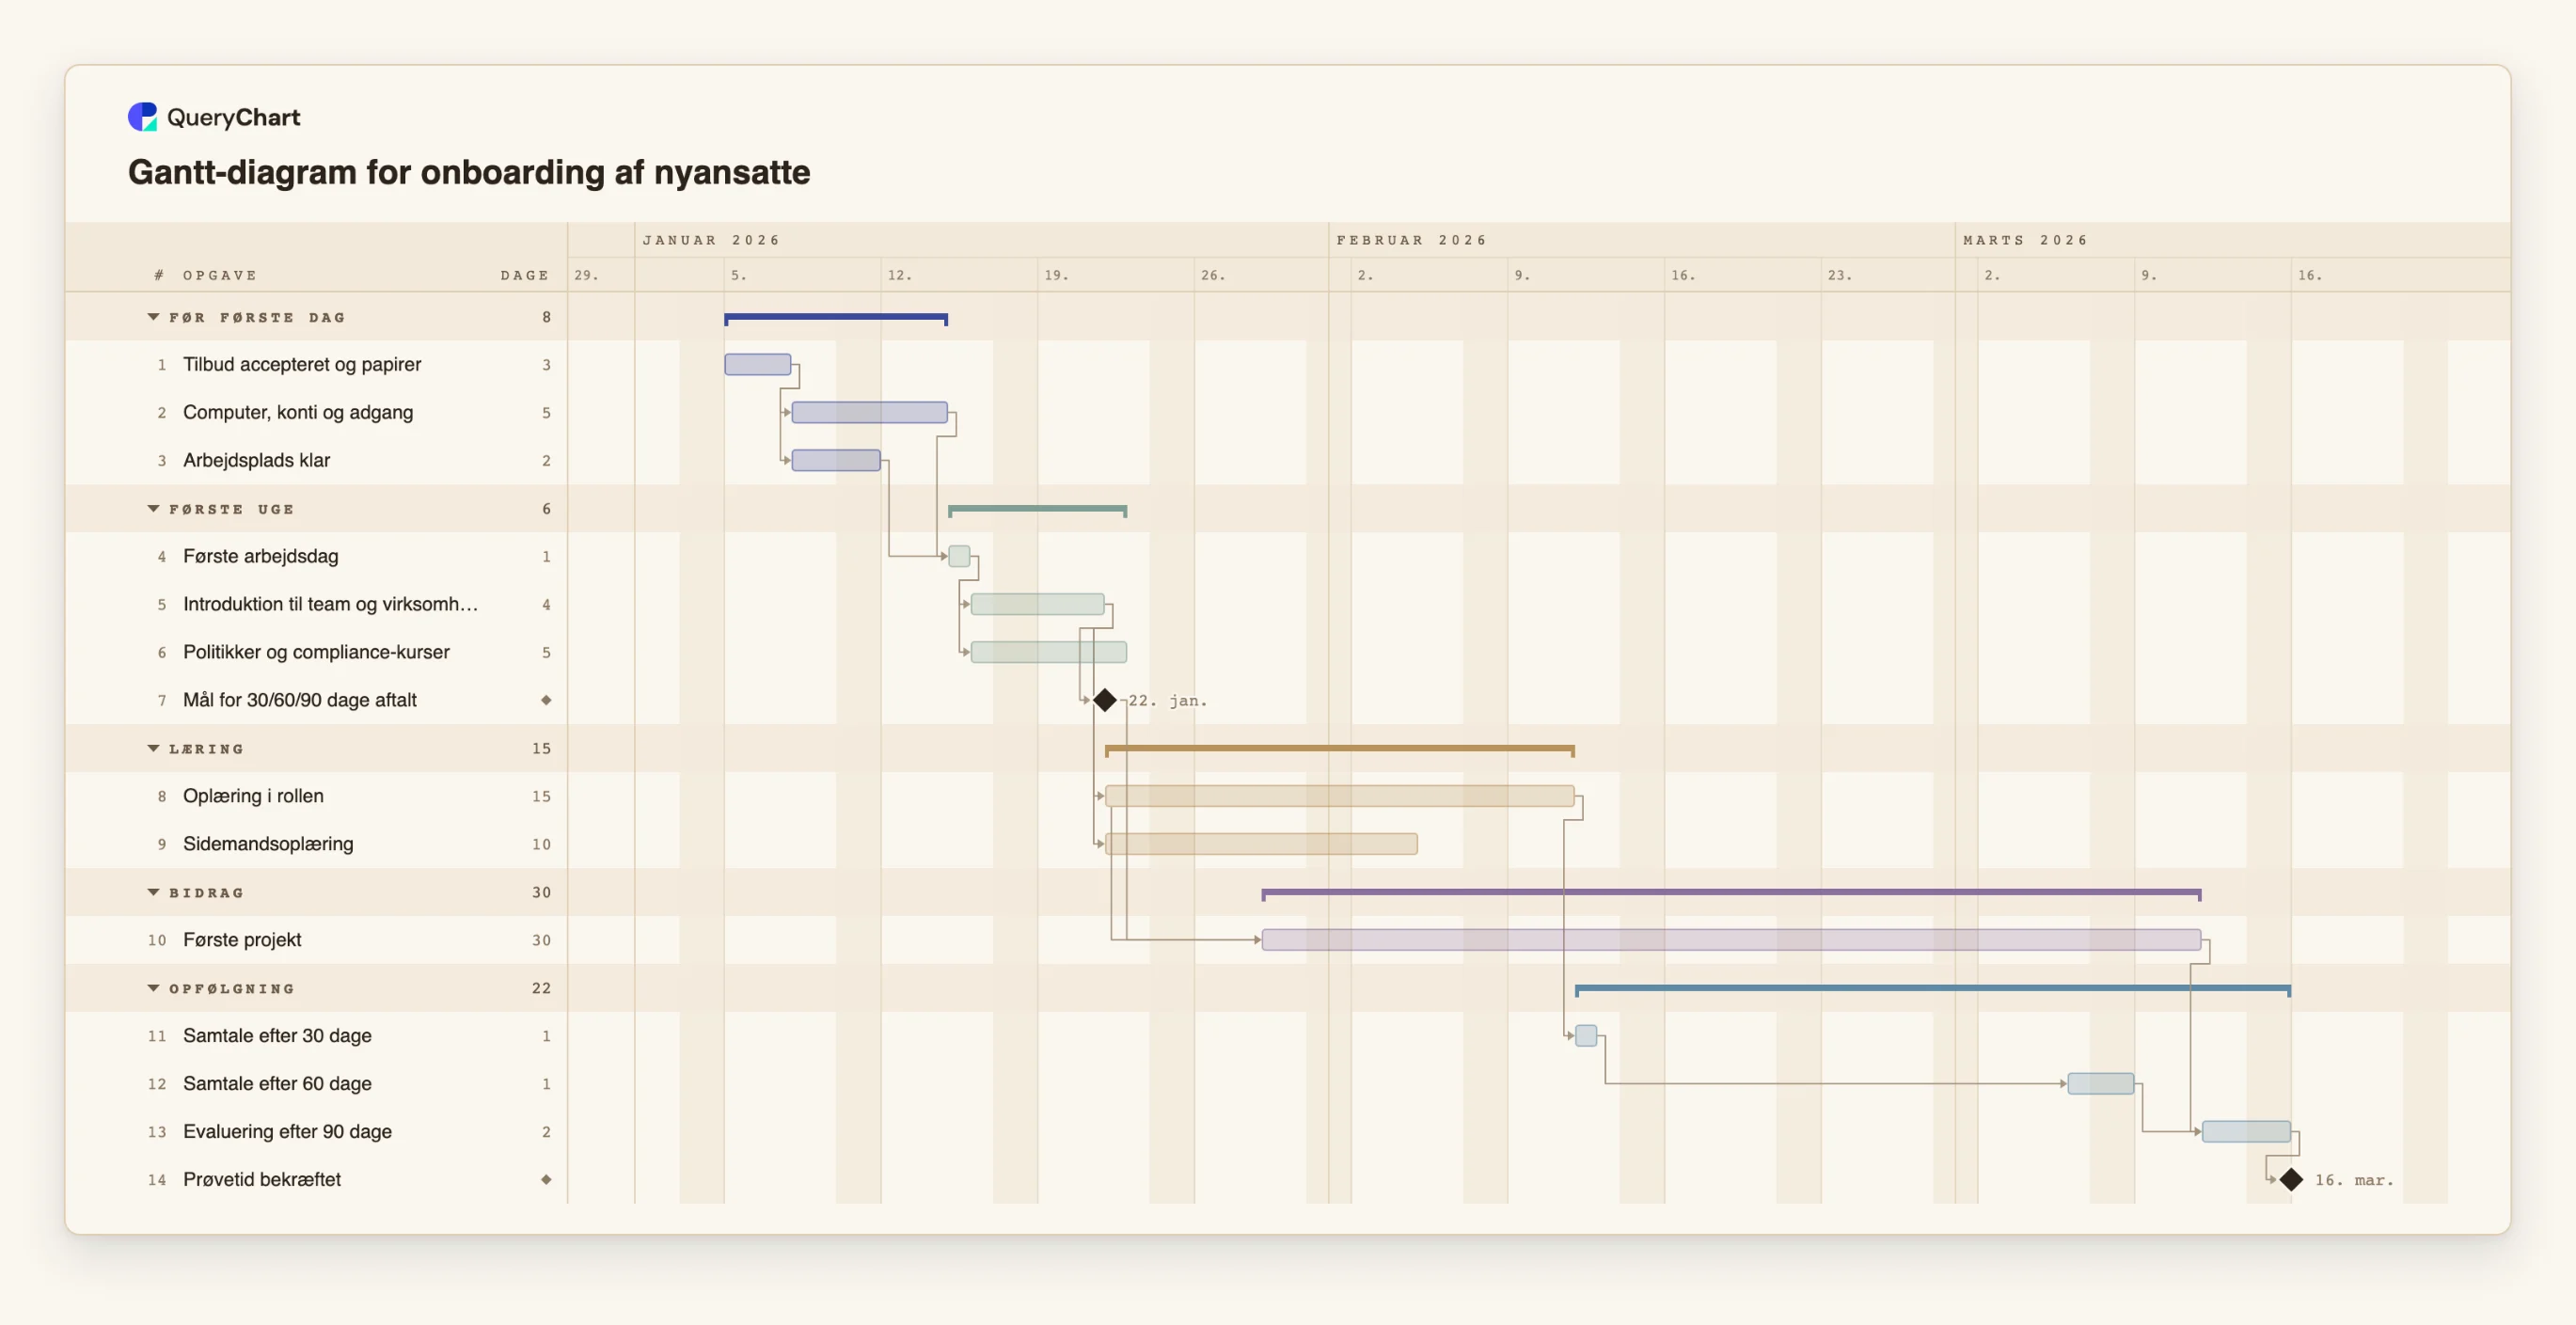Collapse the OPFØLGNING group triangle
The width and height of the screenshot is (2576, 1325).
(x=153, y=988)
